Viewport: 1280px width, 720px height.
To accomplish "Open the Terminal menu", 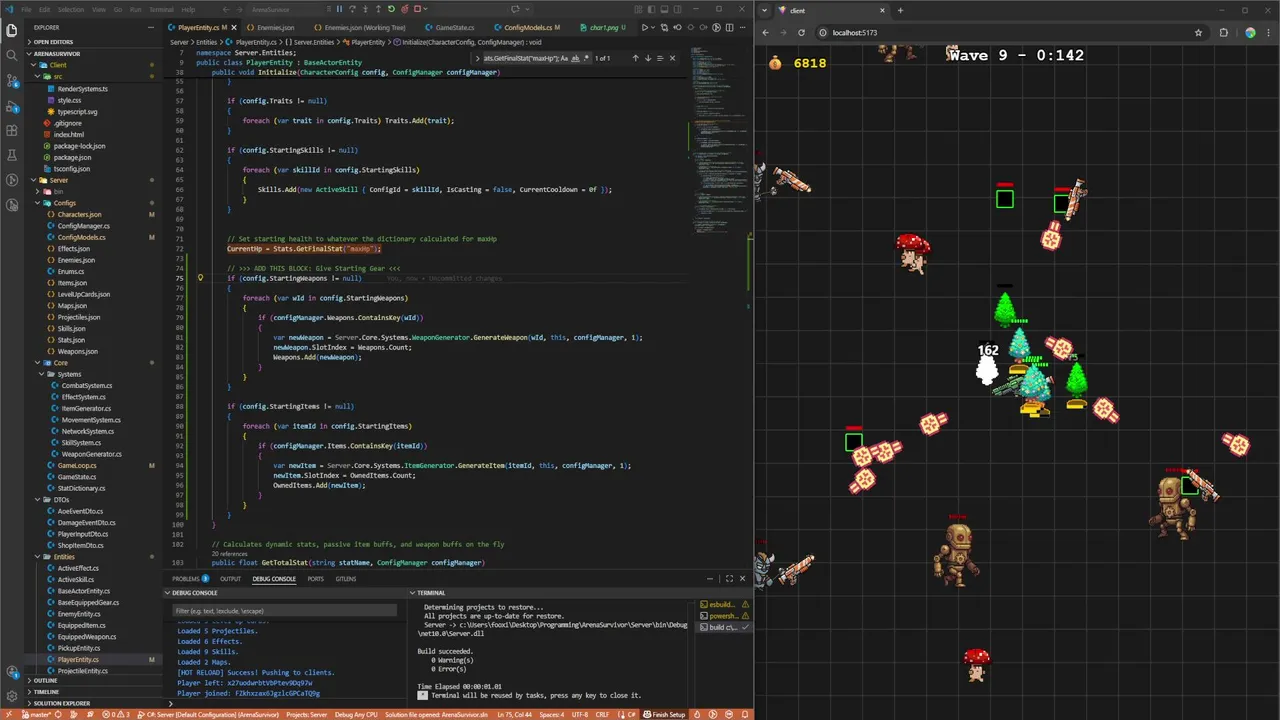I will tap(161, 9).
